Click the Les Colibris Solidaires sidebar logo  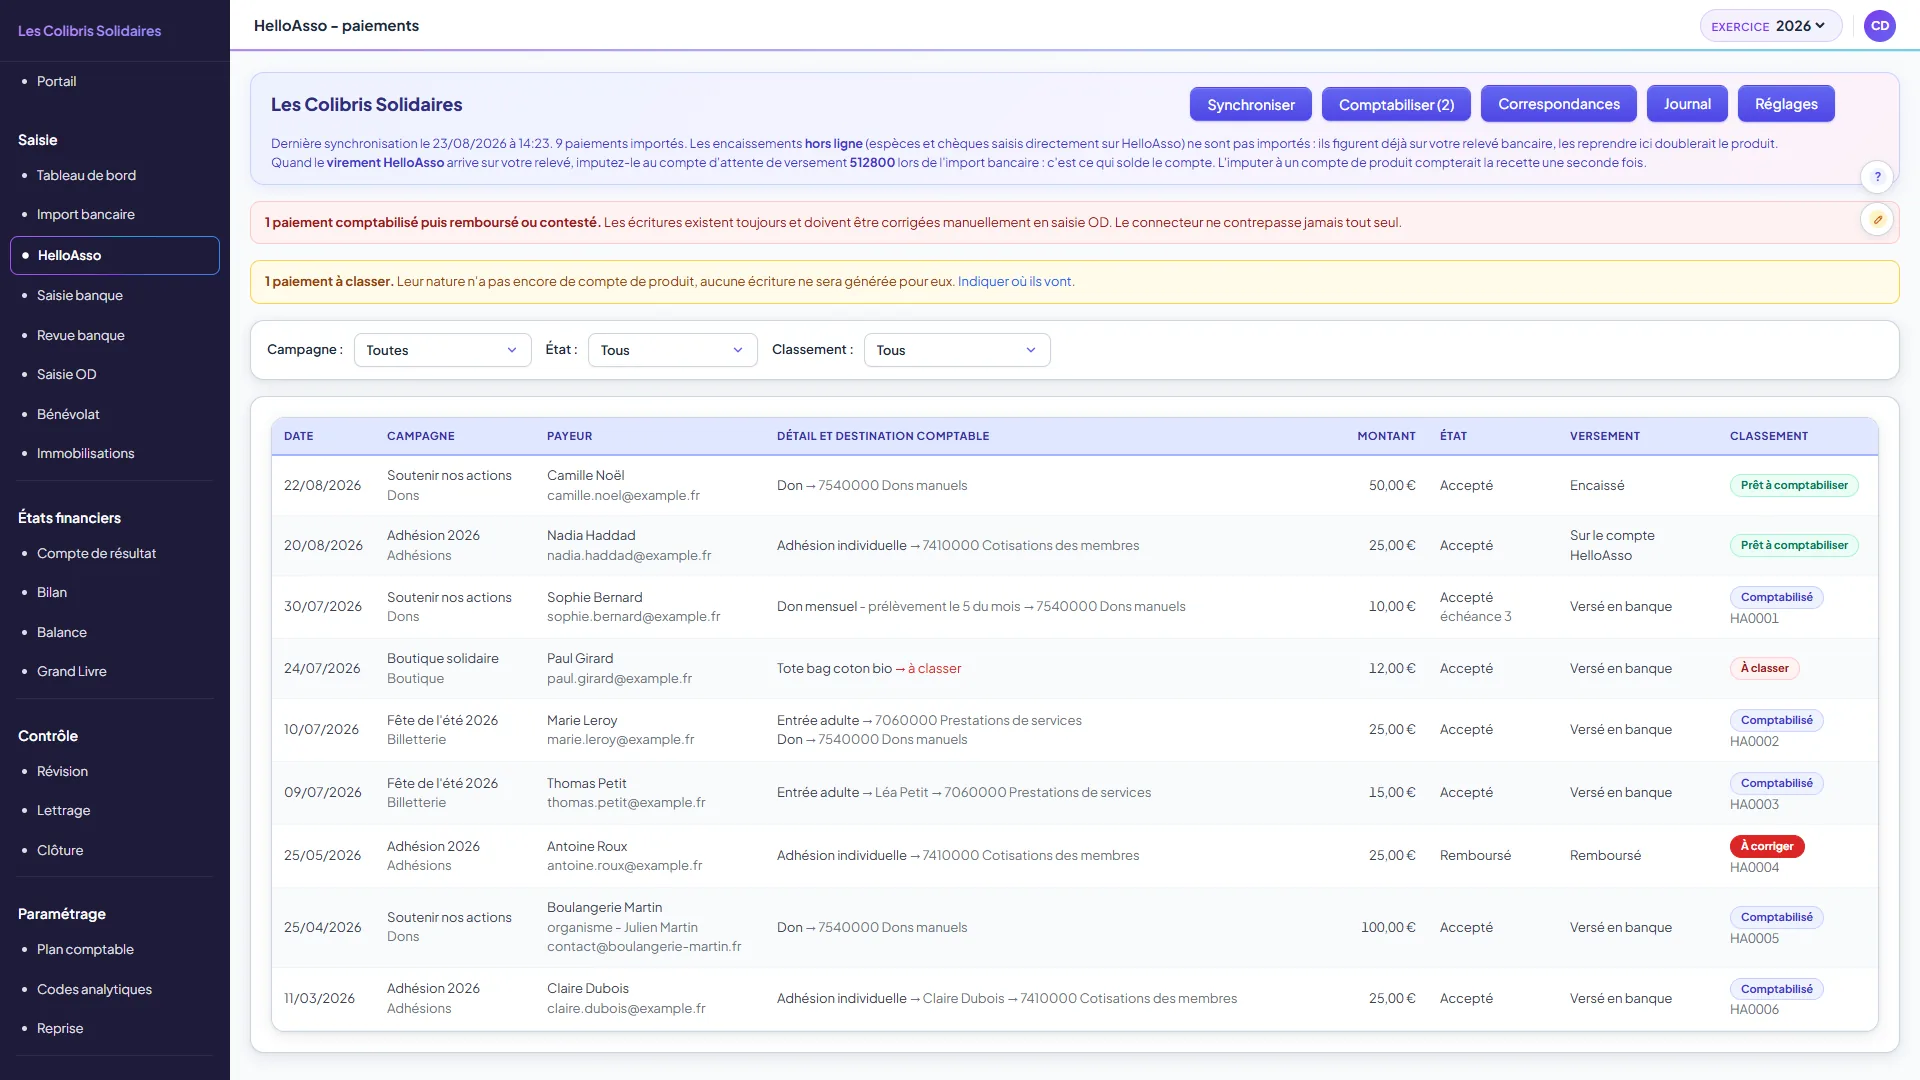pos(89,31)
